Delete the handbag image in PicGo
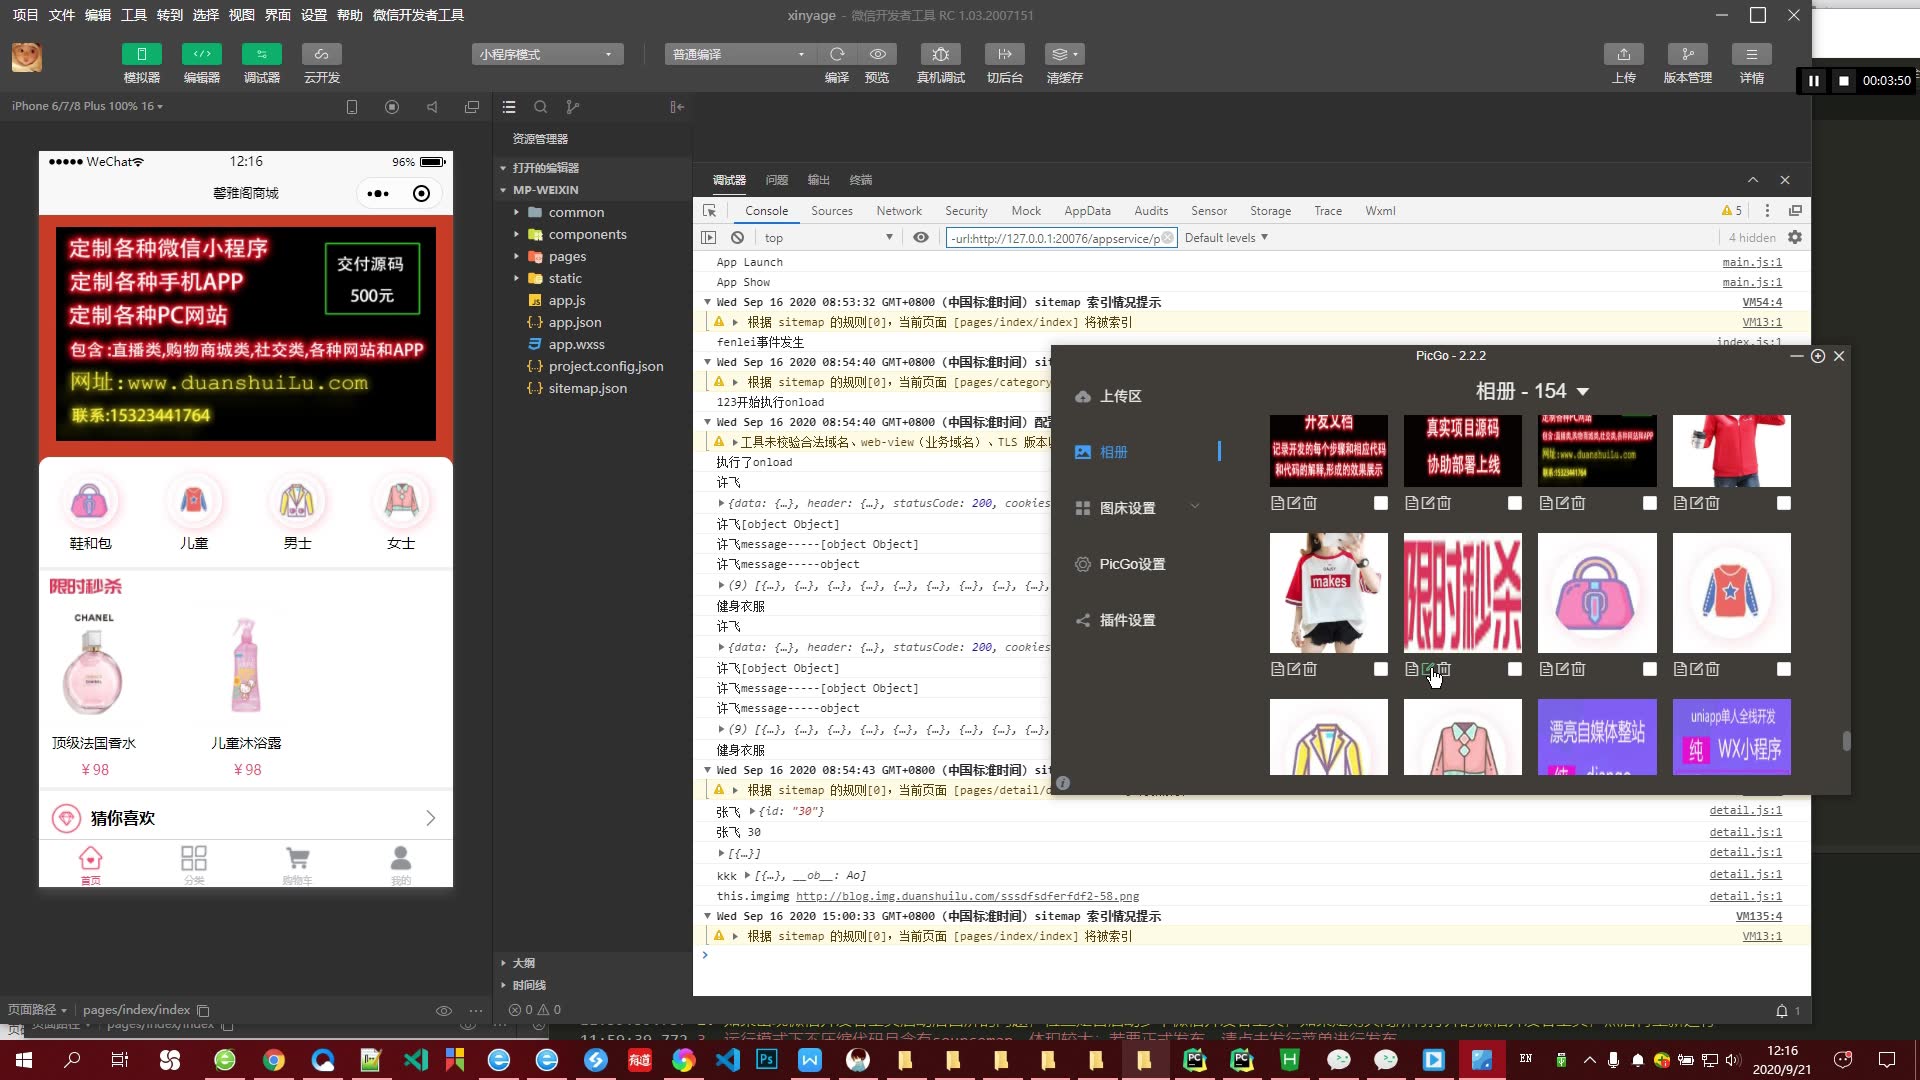This screenshot has height=1080, width=1920. tap(1579, 669)
